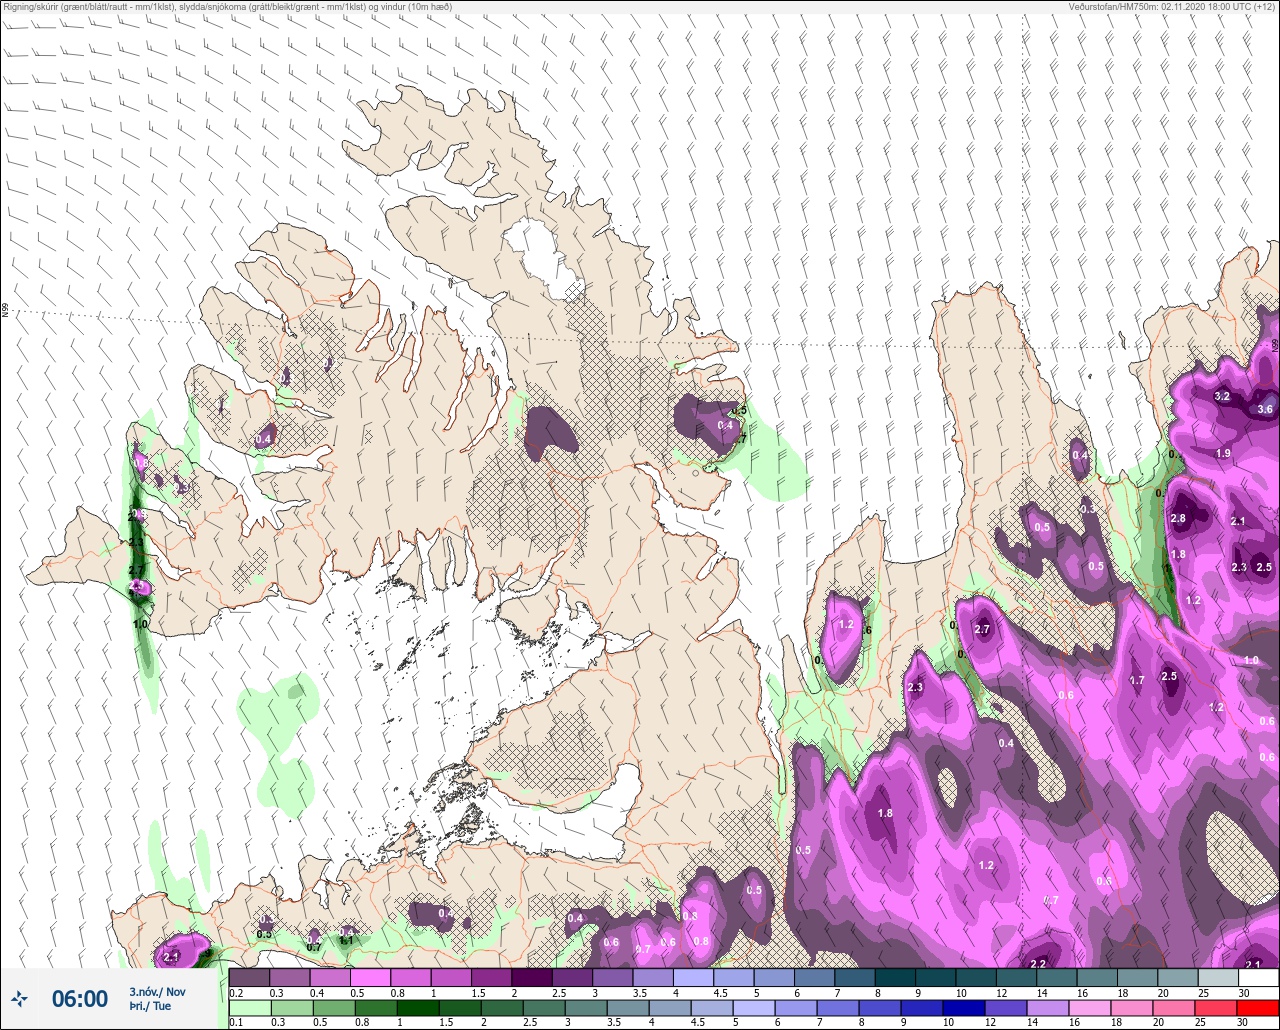Click the 2.2 value near the bottom edge
This screenshot has width=1280, height=1030.
click(1038, 964)
